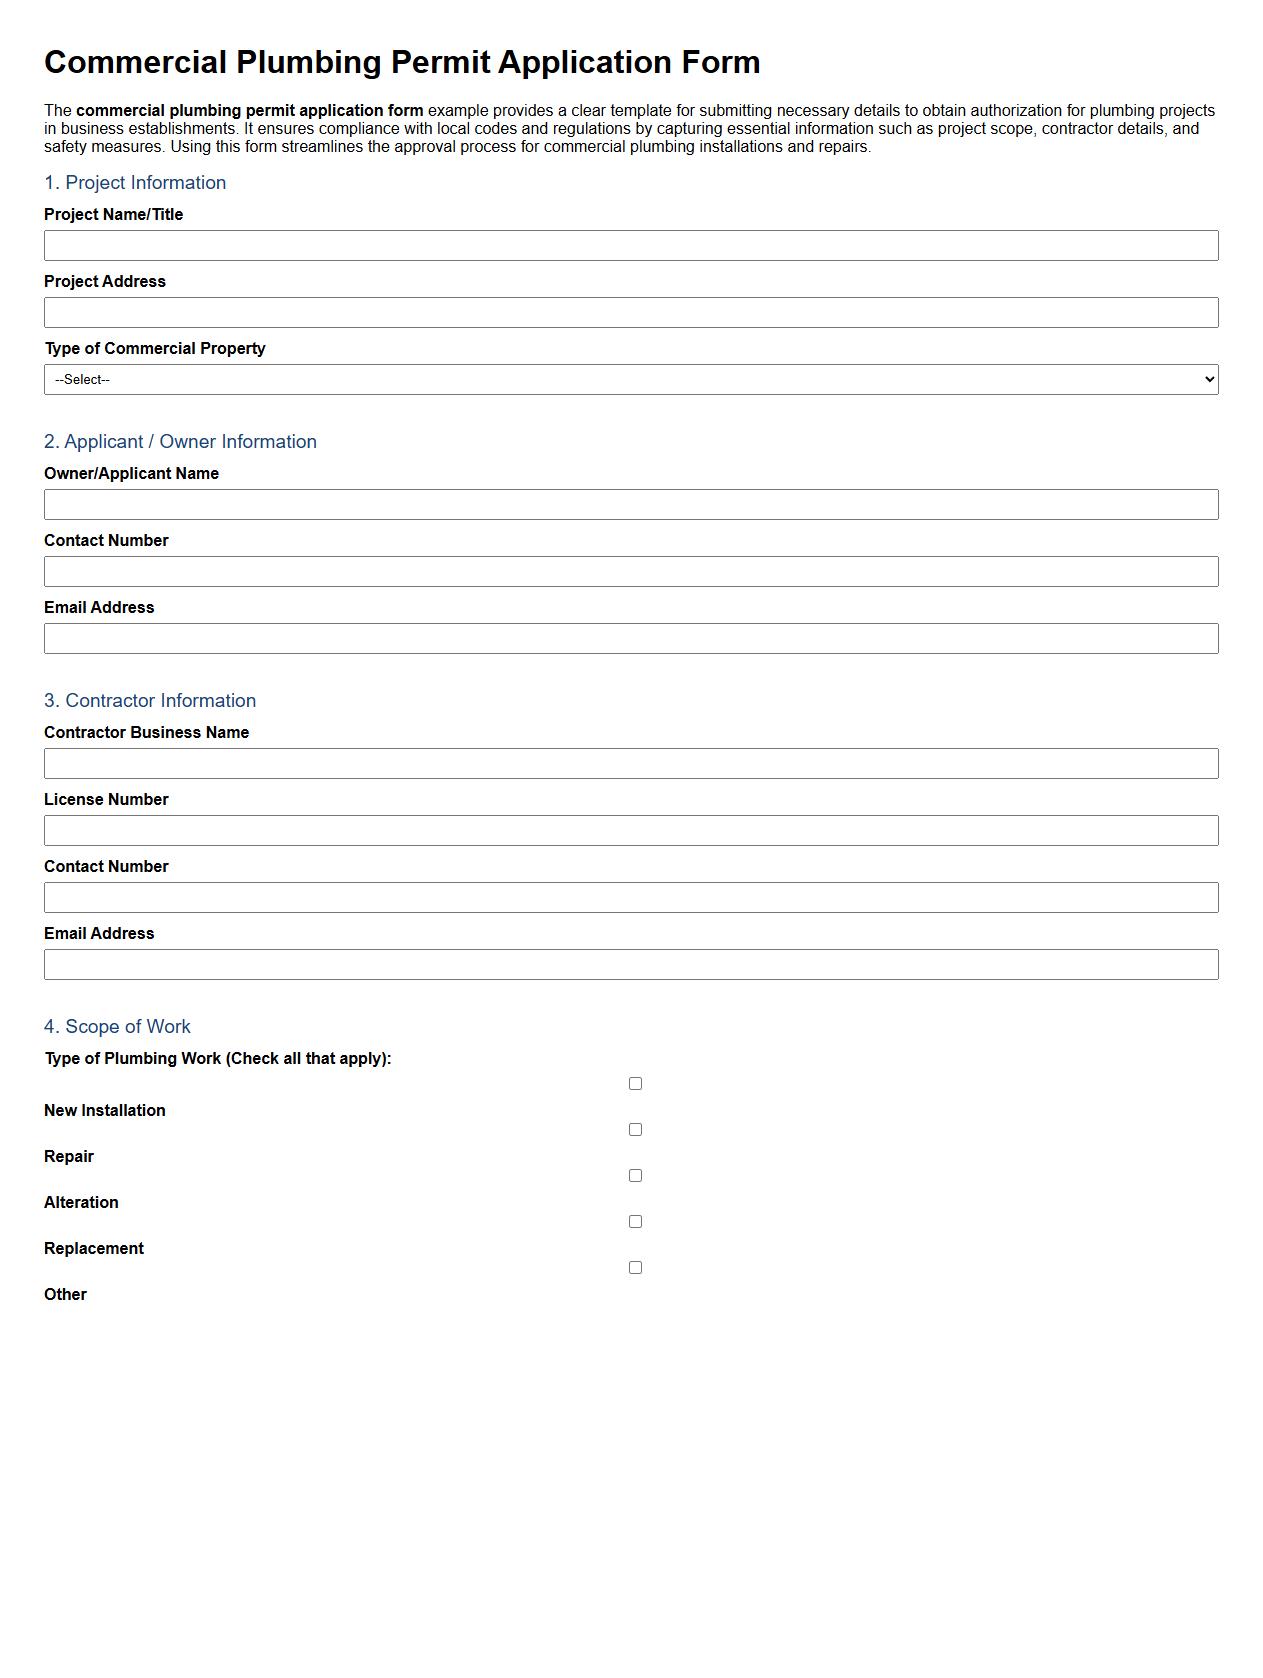The width and height of the screenshot is (1263, 1678).
Task: Click the Project Address input box
Action: click(630, 311)
